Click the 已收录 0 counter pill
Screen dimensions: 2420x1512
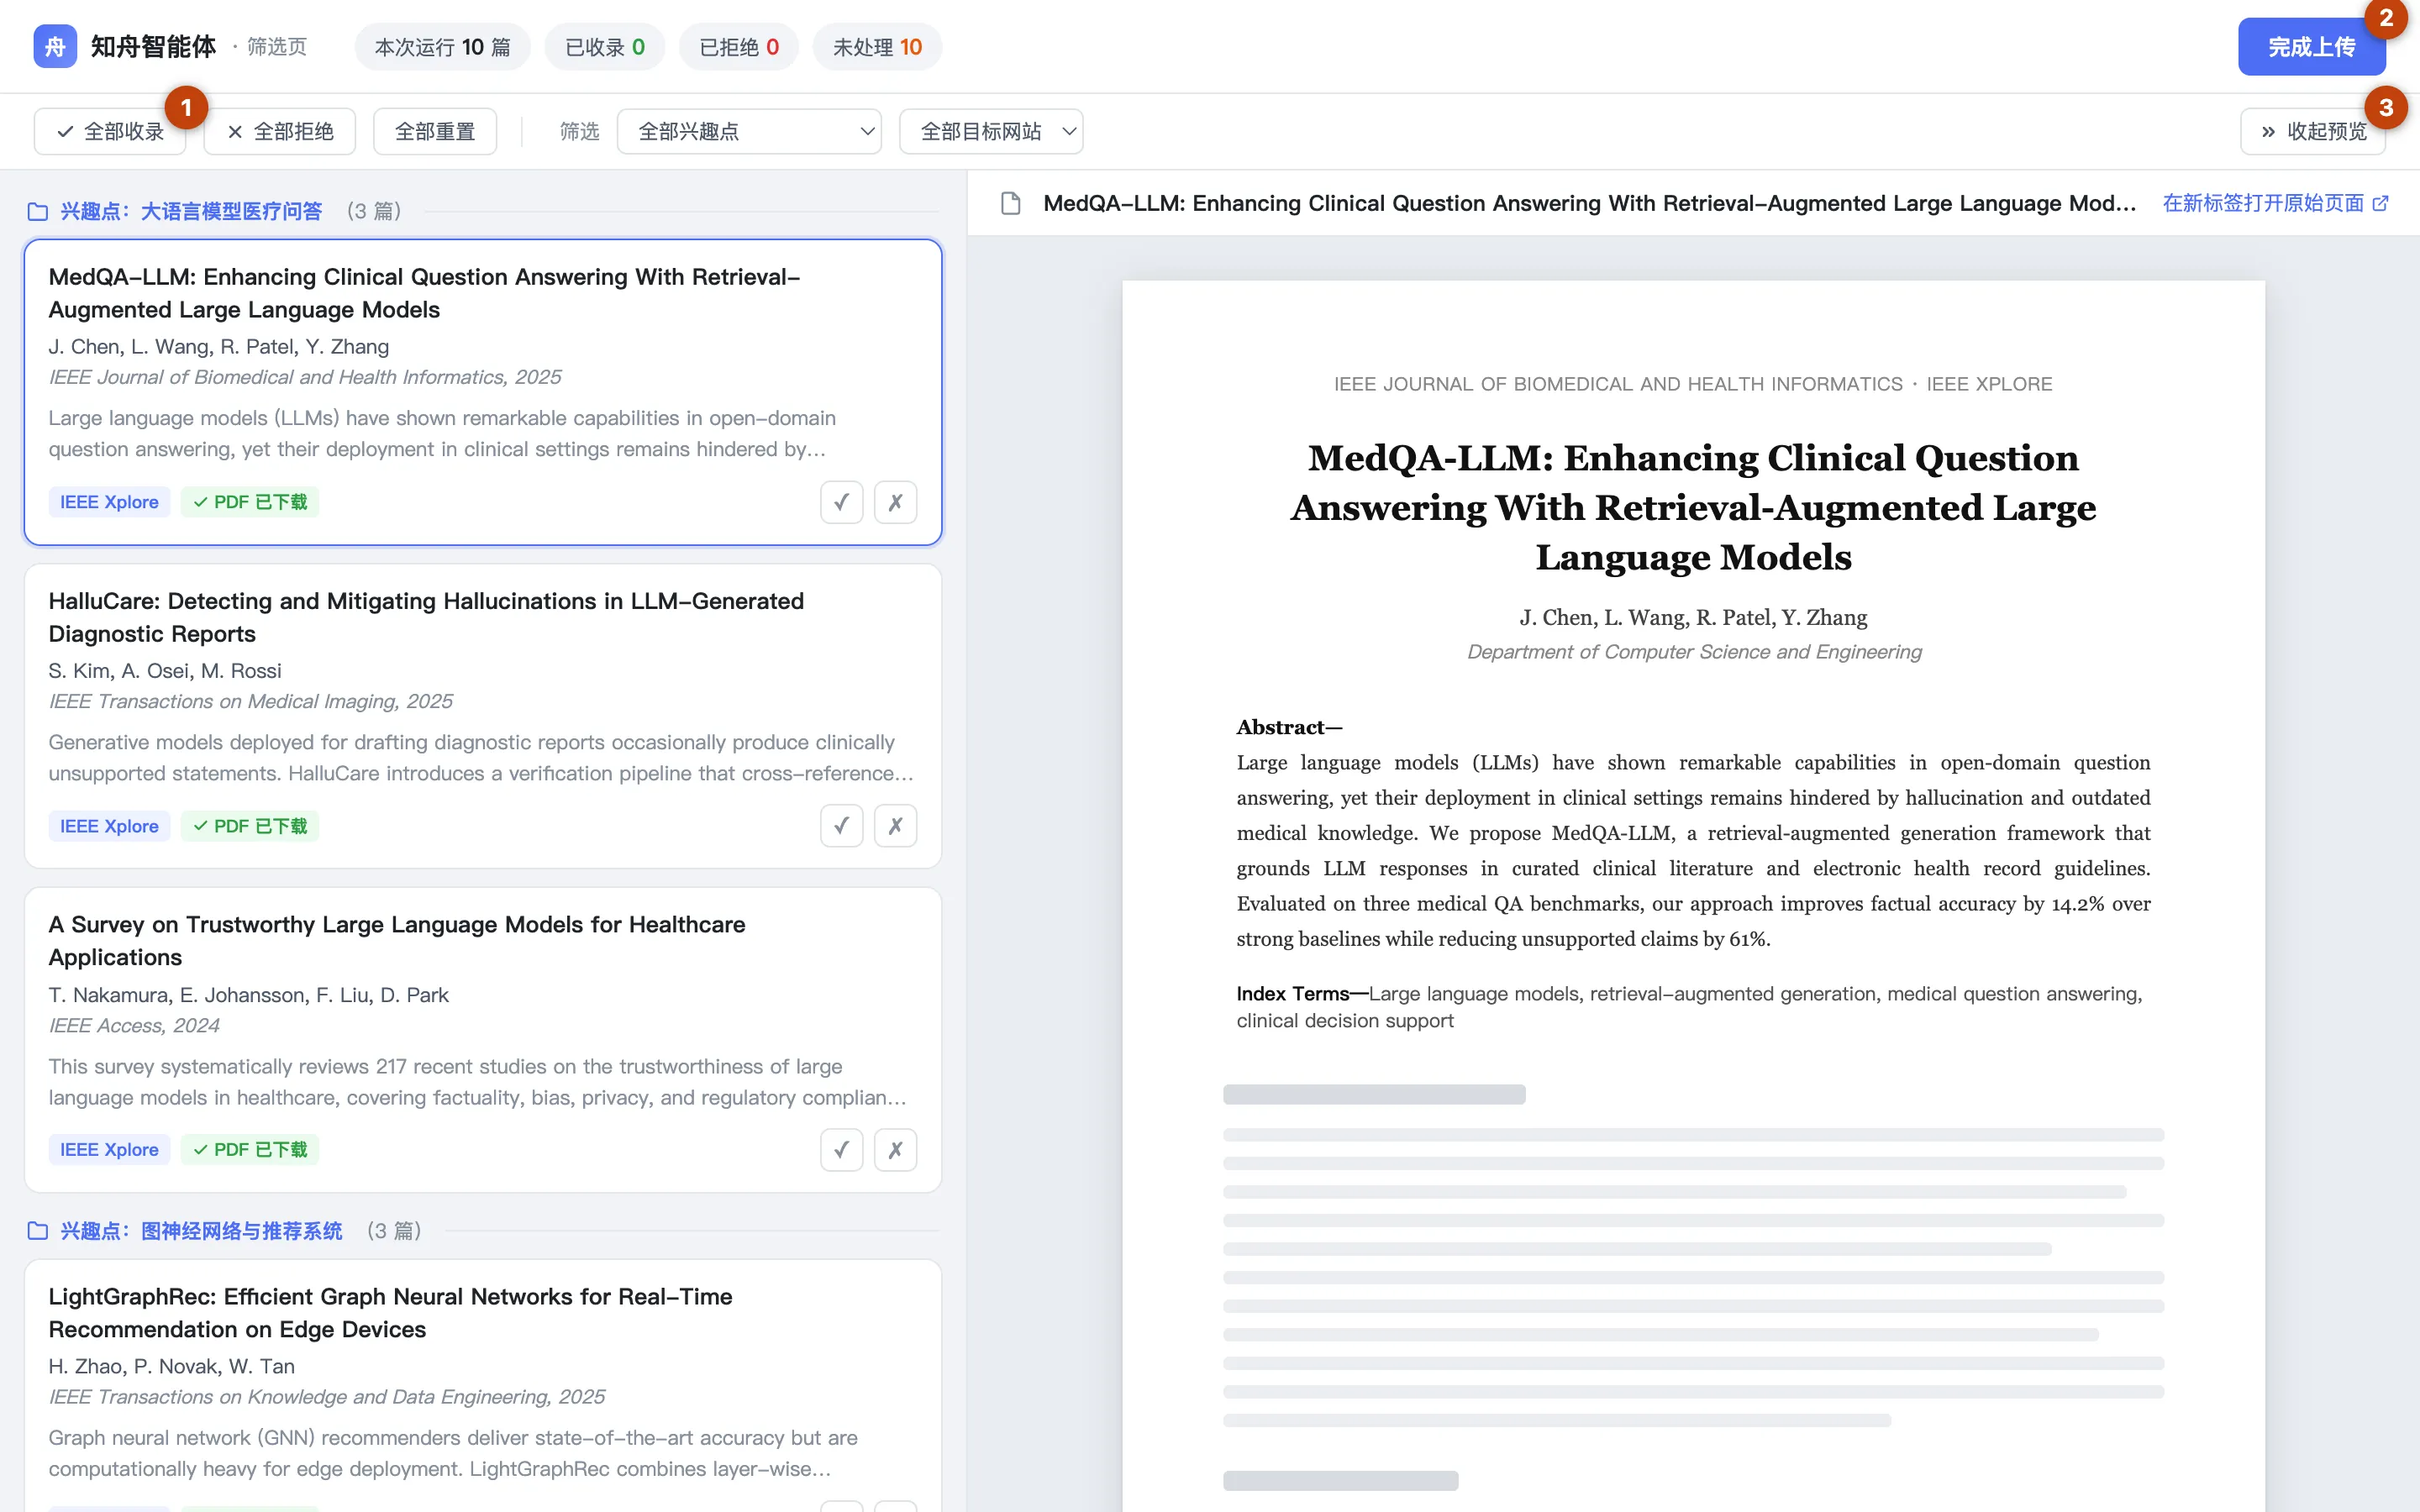pyautogui.click(x=605, y=47)
